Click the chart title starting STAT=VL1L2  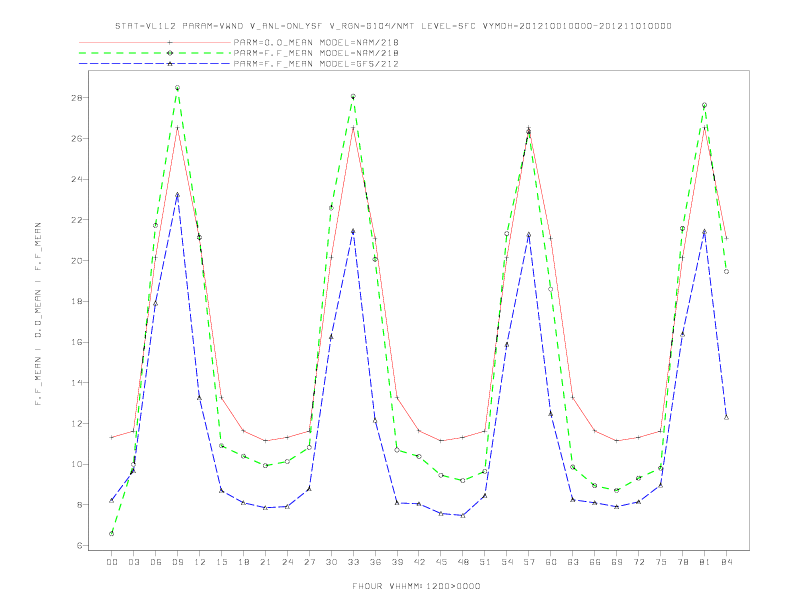pyautogui.click(x=393, y=26)
